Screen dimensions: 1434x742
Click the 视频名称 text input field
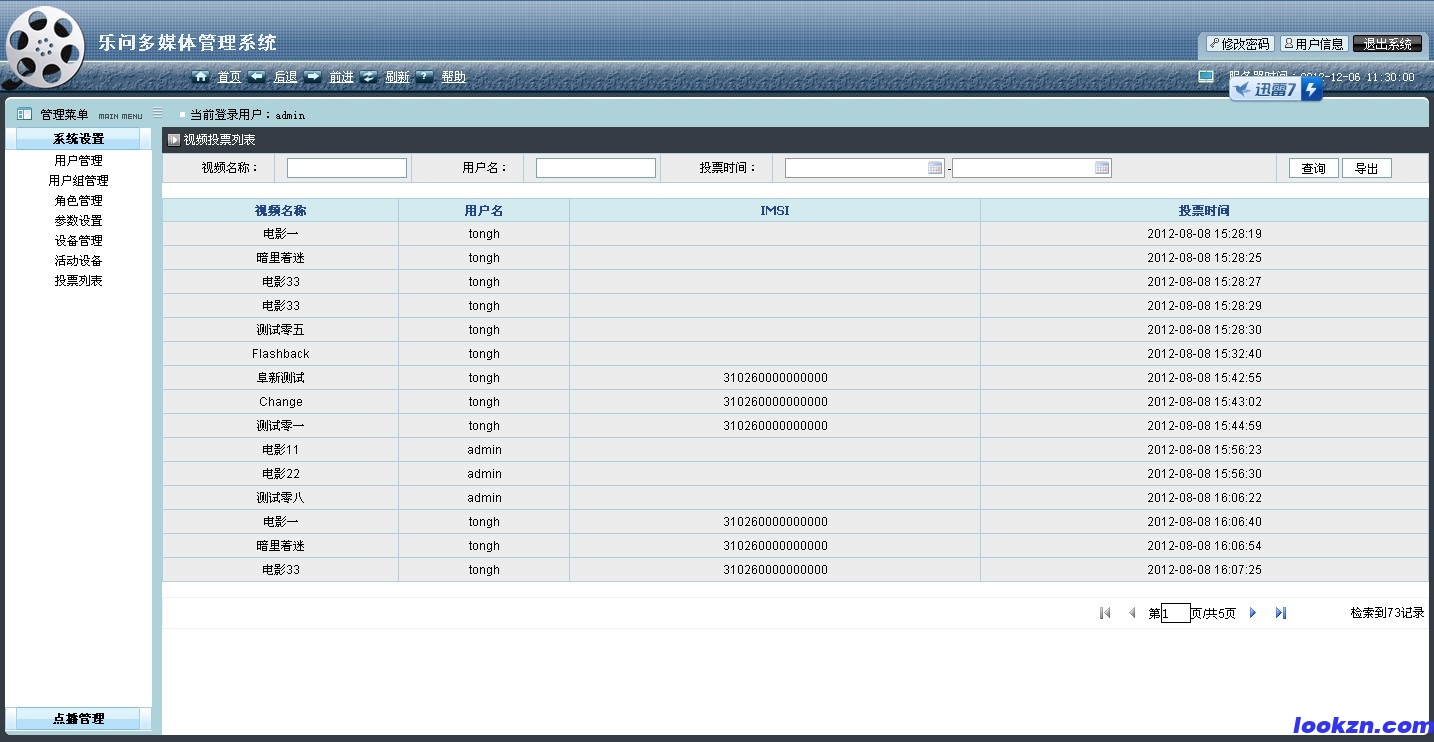(346, 168)
